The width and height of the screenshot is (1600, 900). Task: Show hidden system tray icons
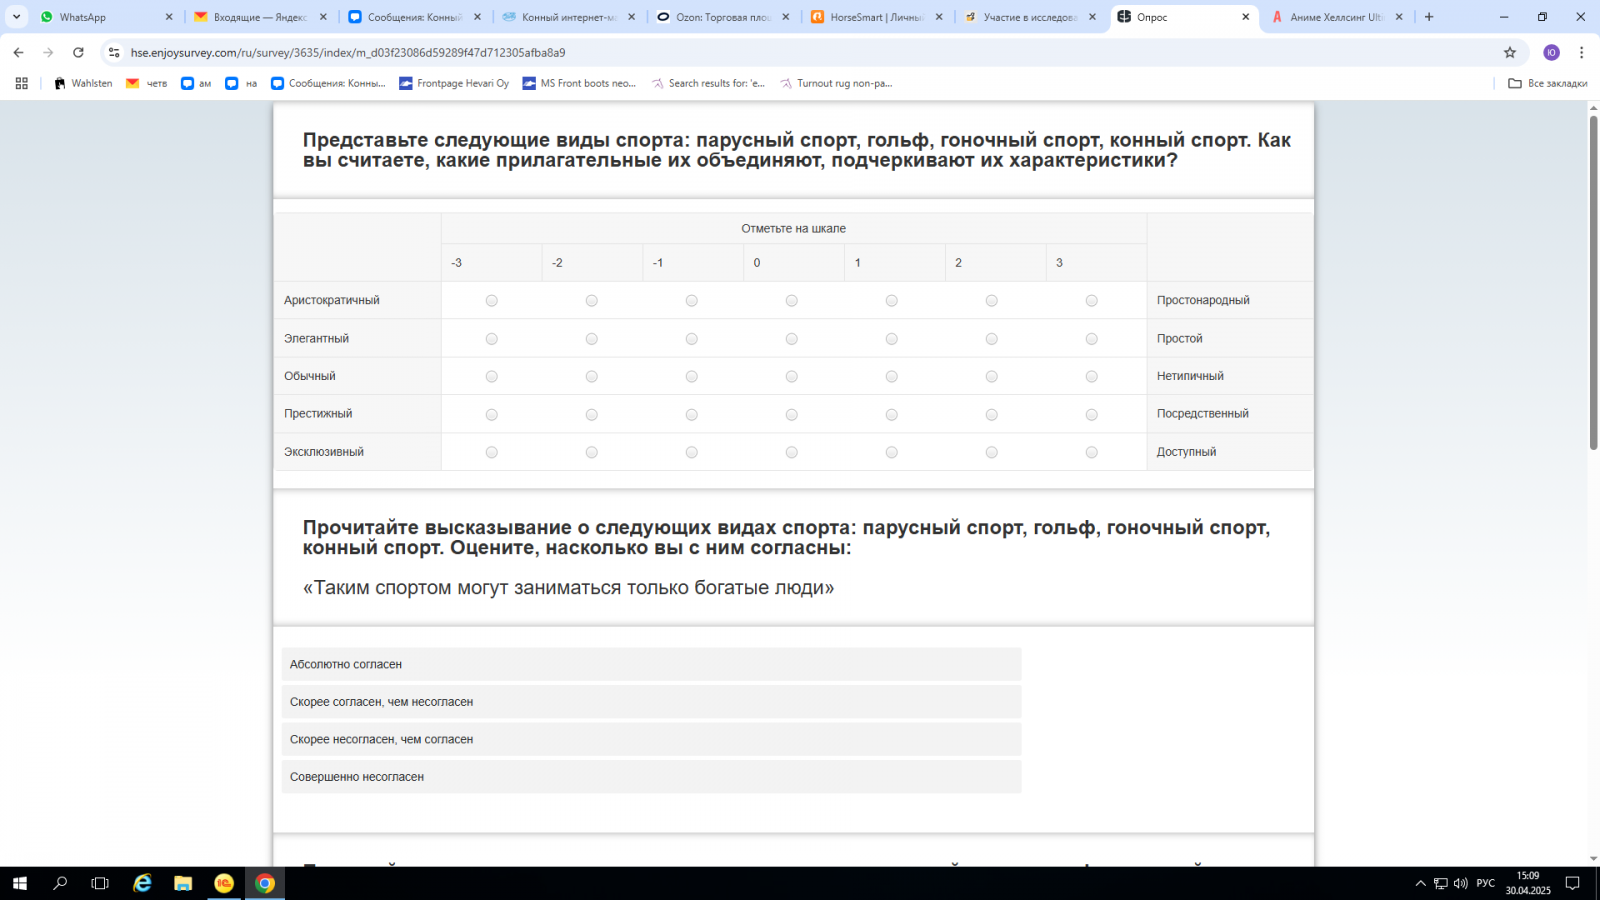(x=1420, y=883)
